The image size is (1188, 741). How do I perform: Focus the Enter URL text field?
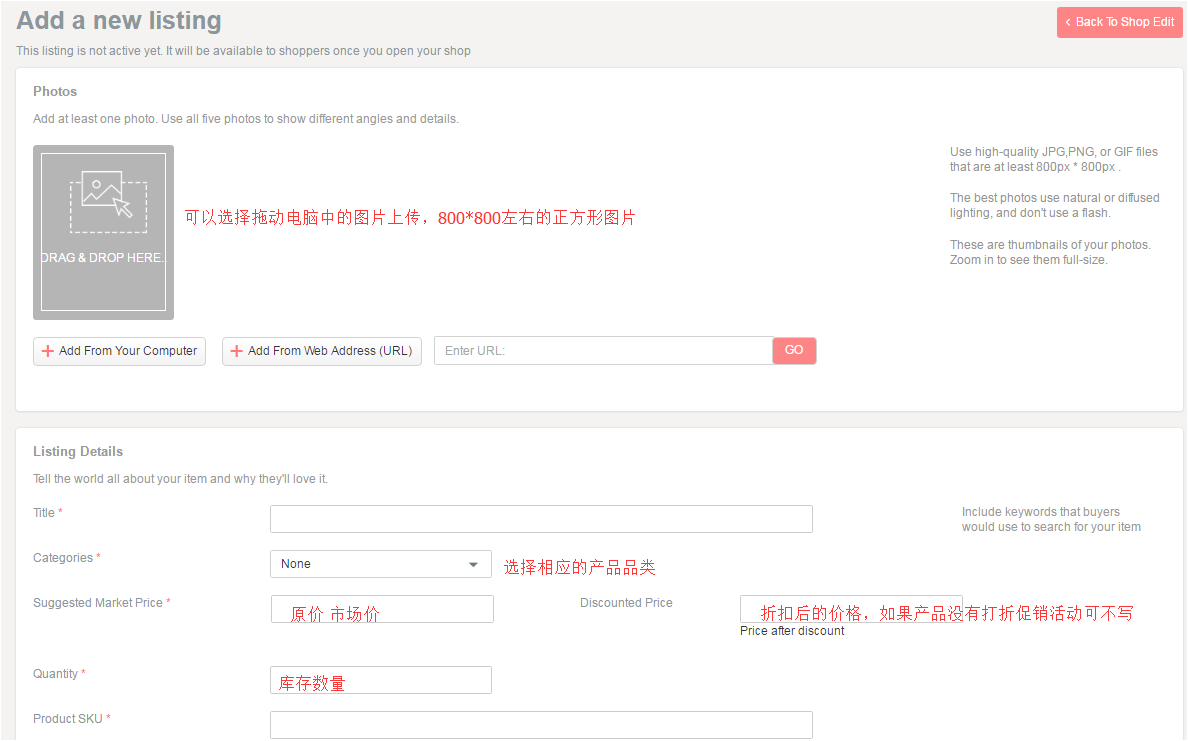603,351
